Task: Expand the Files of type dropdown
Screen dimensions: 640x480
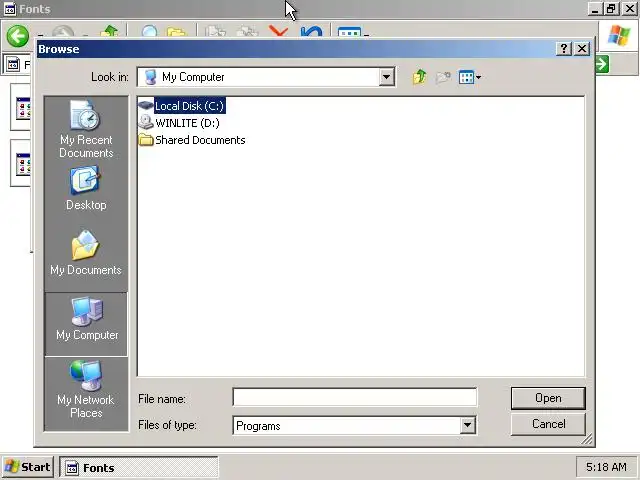Action: tap(468, 426)
